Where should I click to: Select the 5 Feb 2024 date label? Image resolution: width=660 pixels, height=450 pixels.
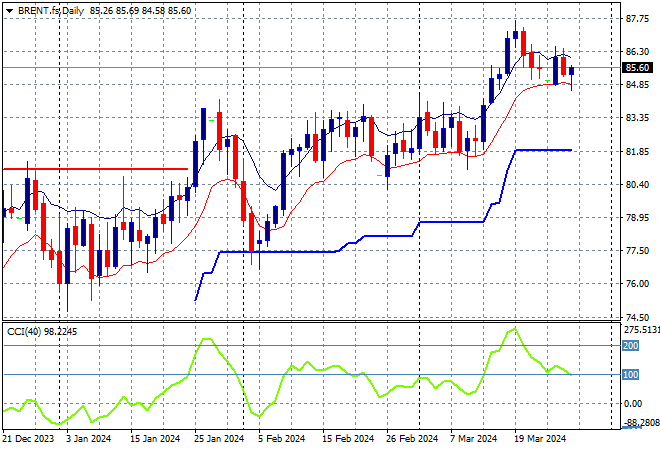pos(281,439)
